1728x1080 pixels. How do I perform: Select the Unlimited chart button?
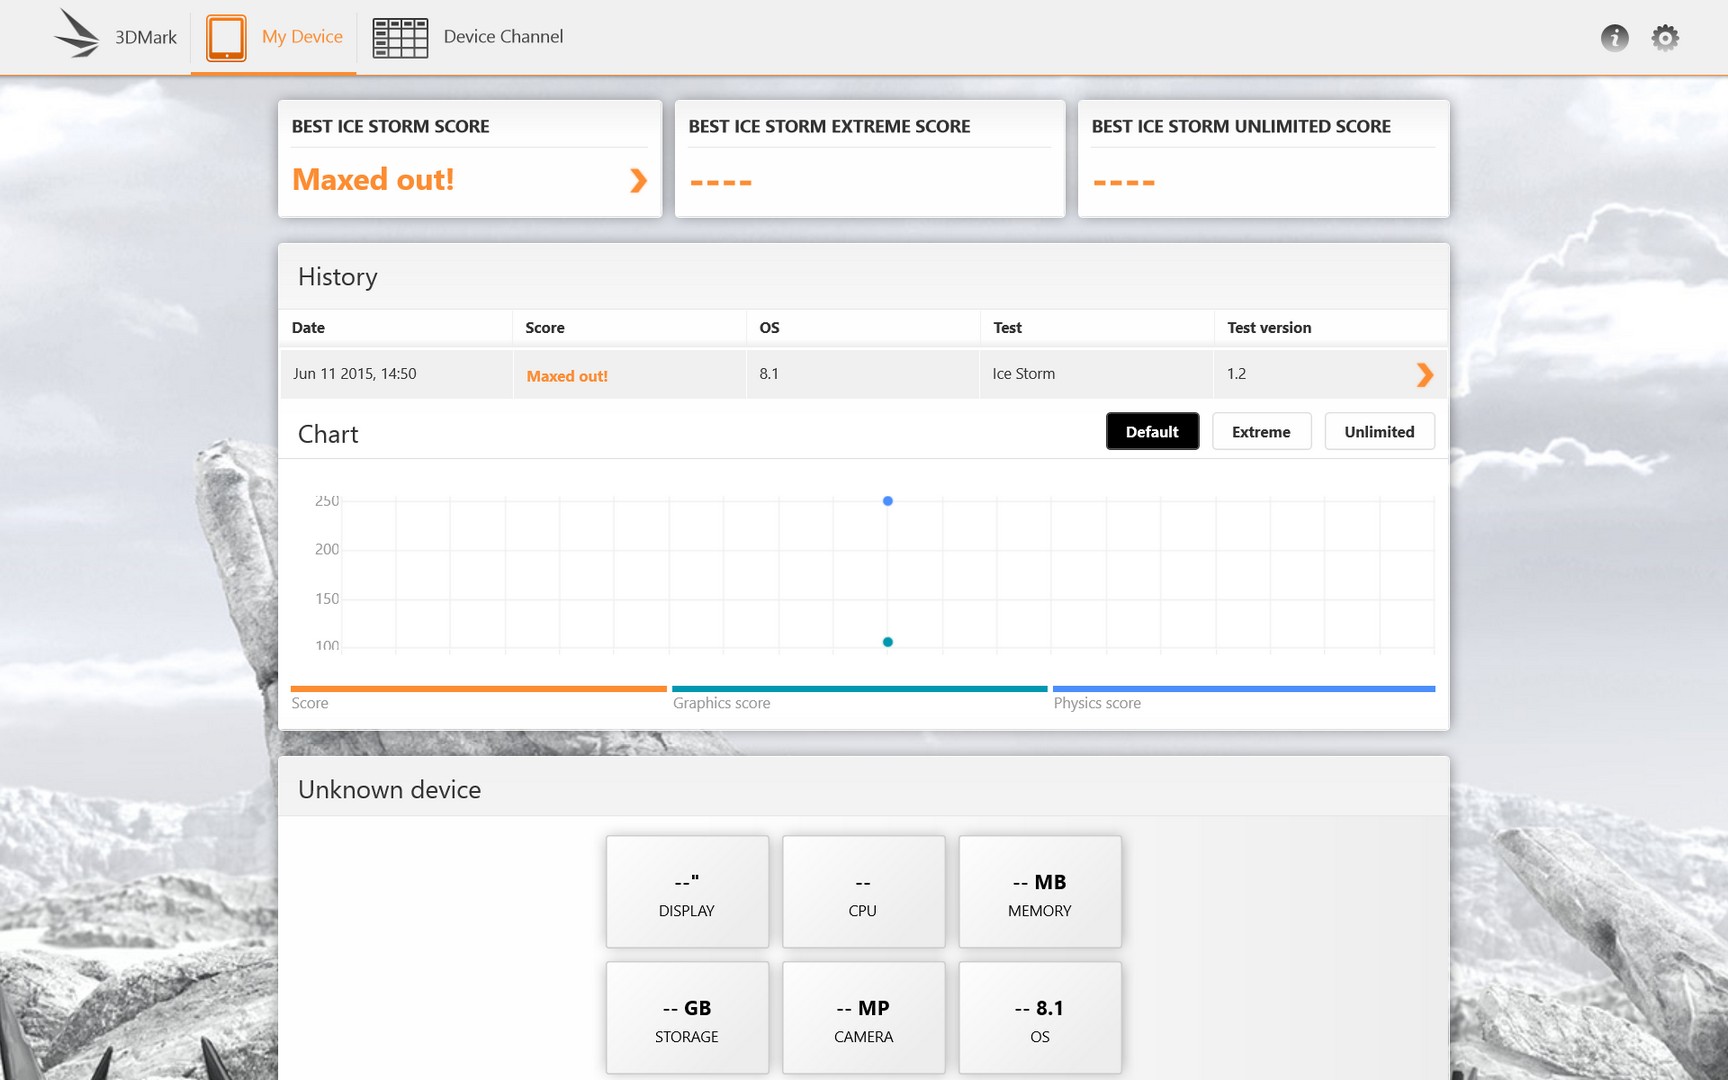coord(1379,432)
